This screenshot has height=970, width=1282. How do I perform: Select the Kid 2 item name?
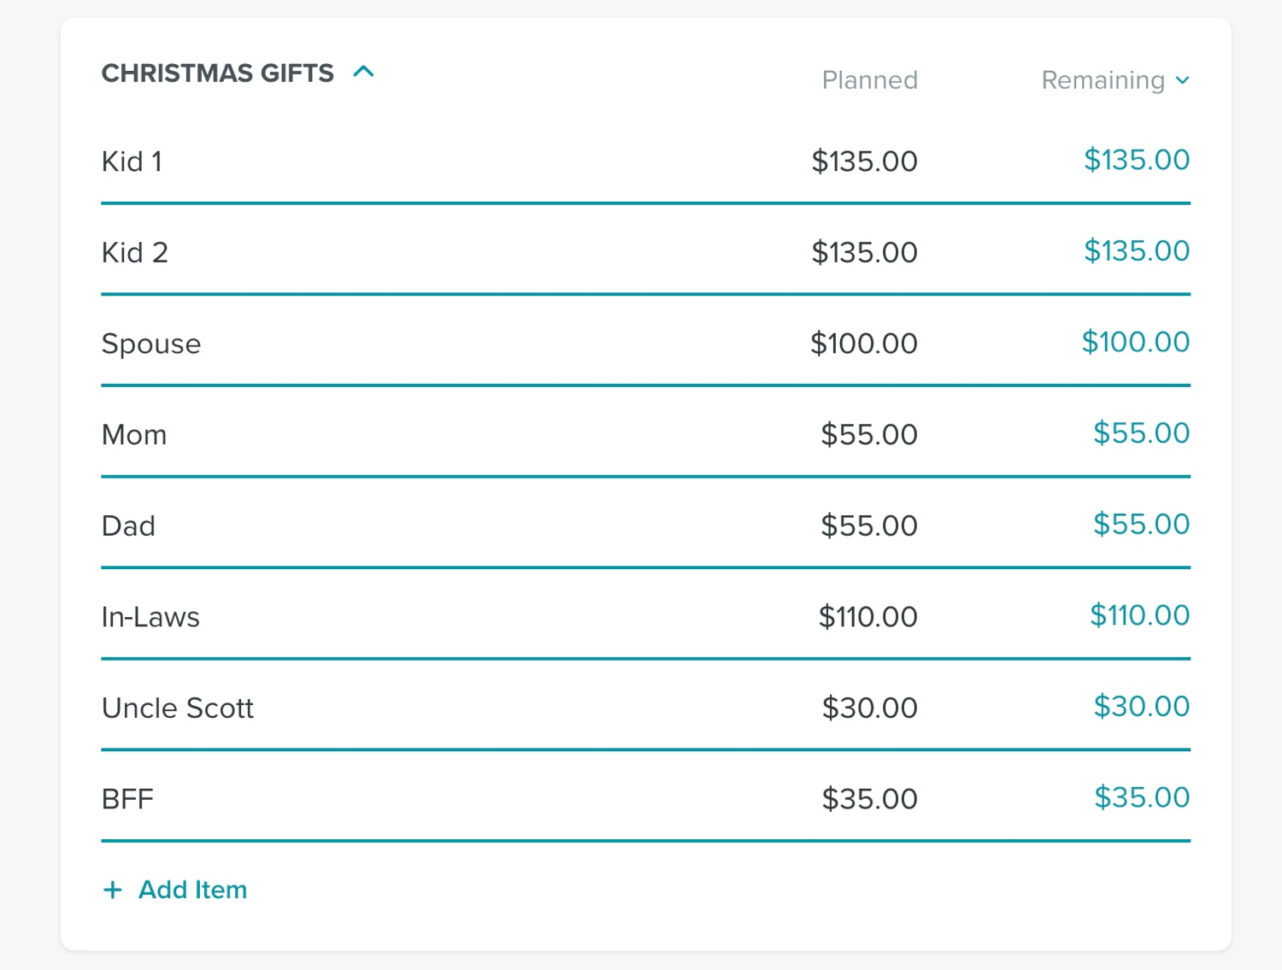click(x=135, y=253)
